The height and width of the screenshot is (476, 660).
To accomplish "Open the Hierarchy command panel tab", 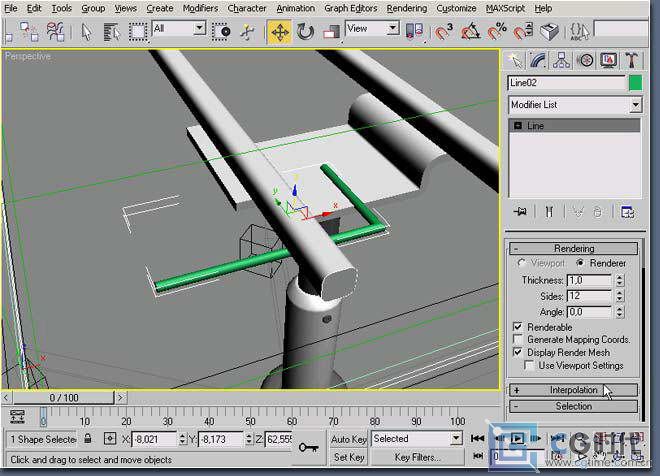I will point(561,61).
